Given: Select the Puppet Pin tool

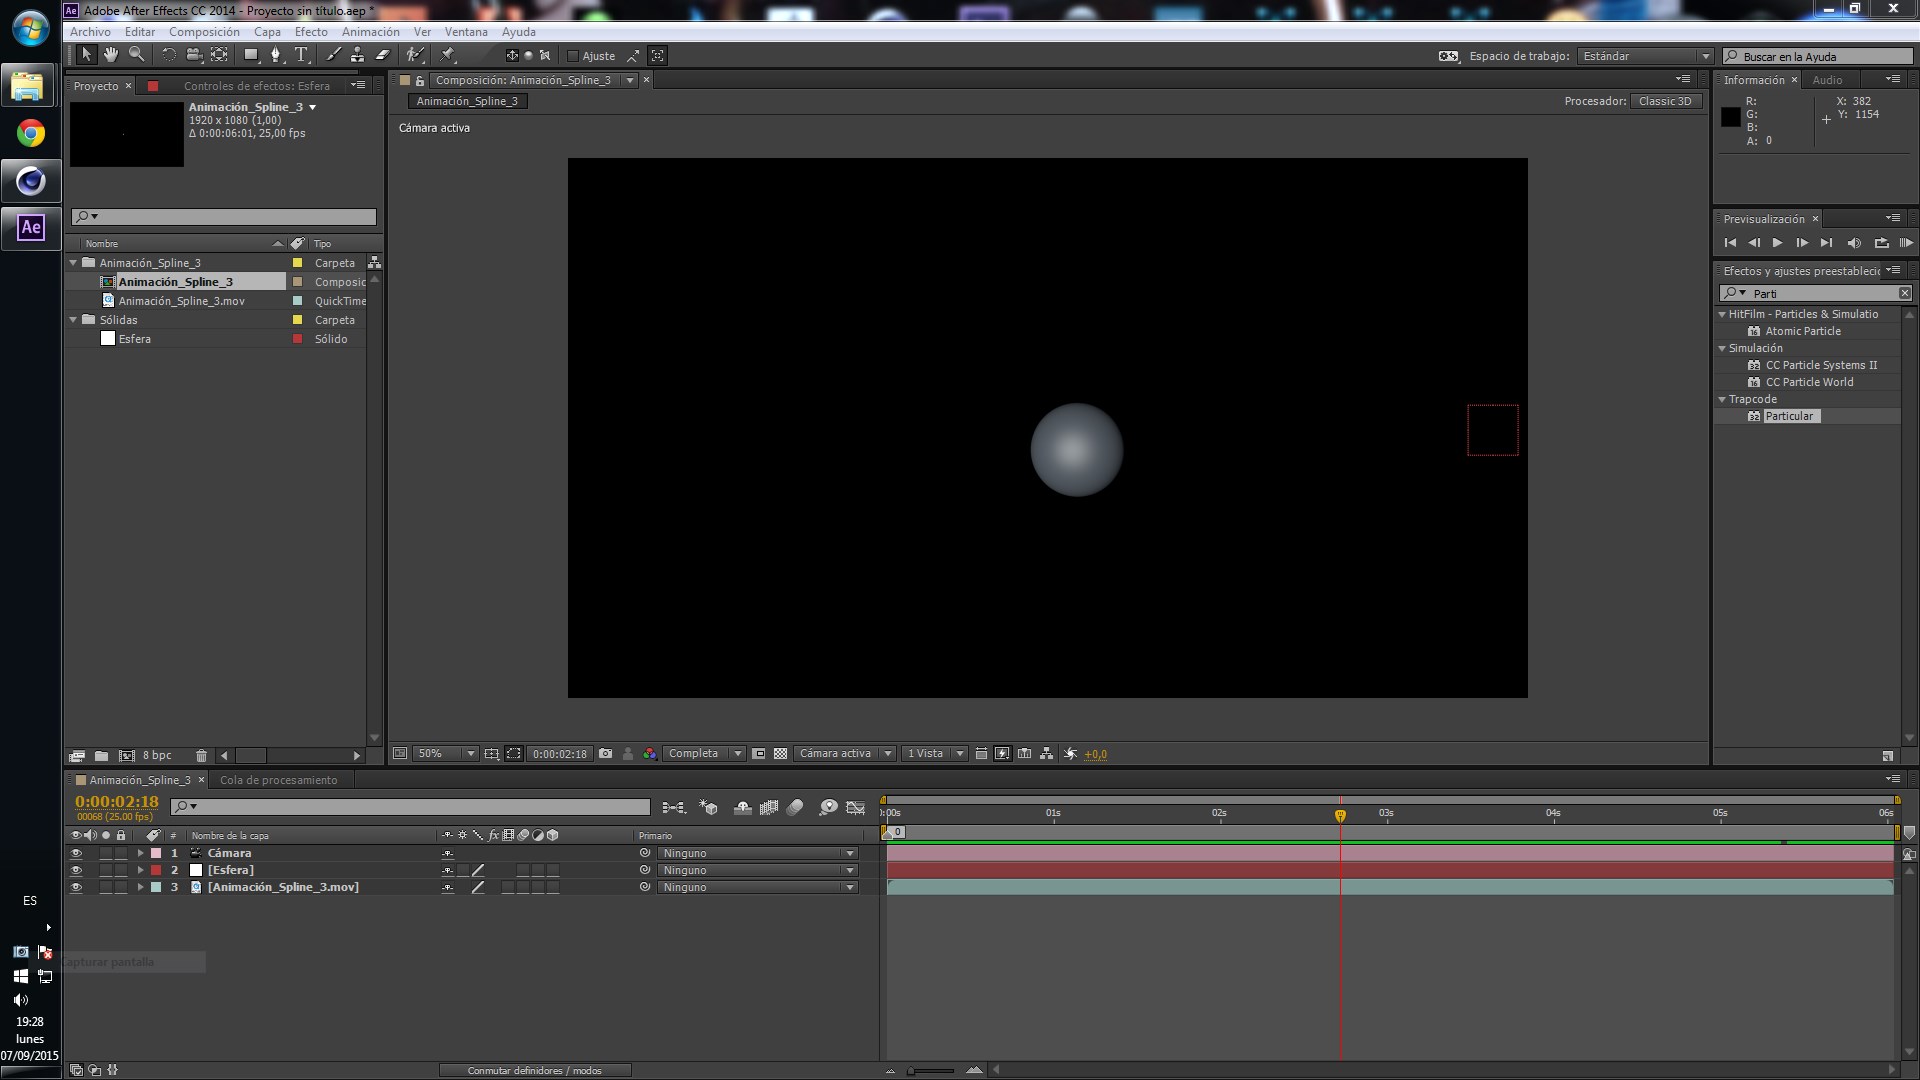Looking at the screenshot, I should tap(448, 55).
